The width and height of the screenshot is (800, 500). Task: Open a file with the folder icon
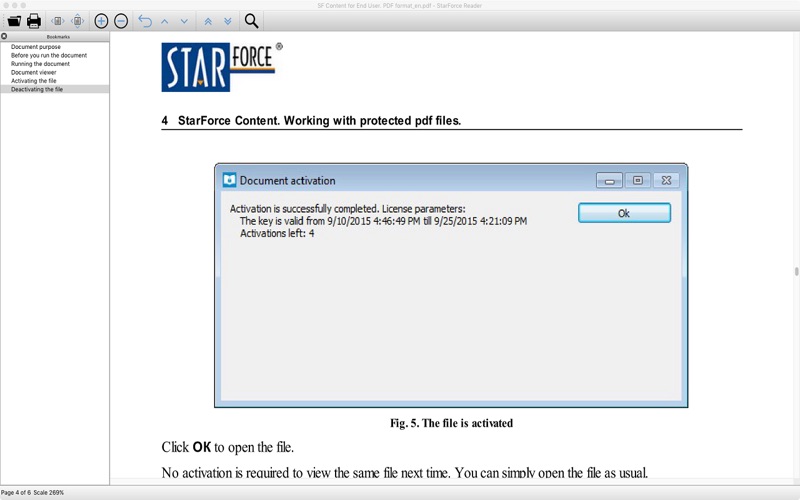click(14, 21)
